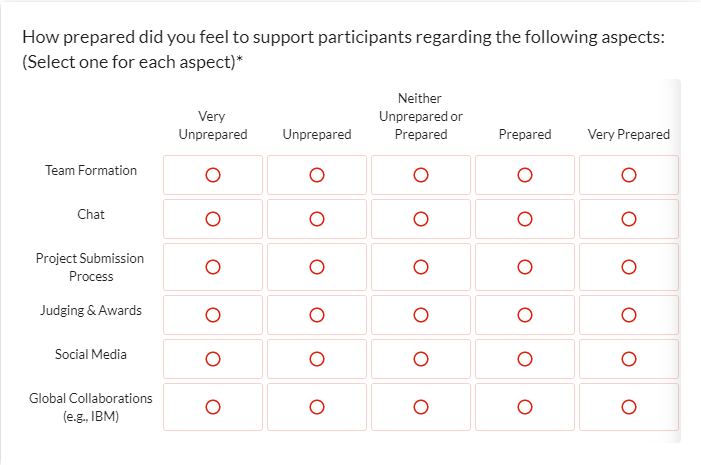This screenshot has height=465, width=701.
Task: Select Unprepared for Global Collaborations
Action: (x=316, y=407)
